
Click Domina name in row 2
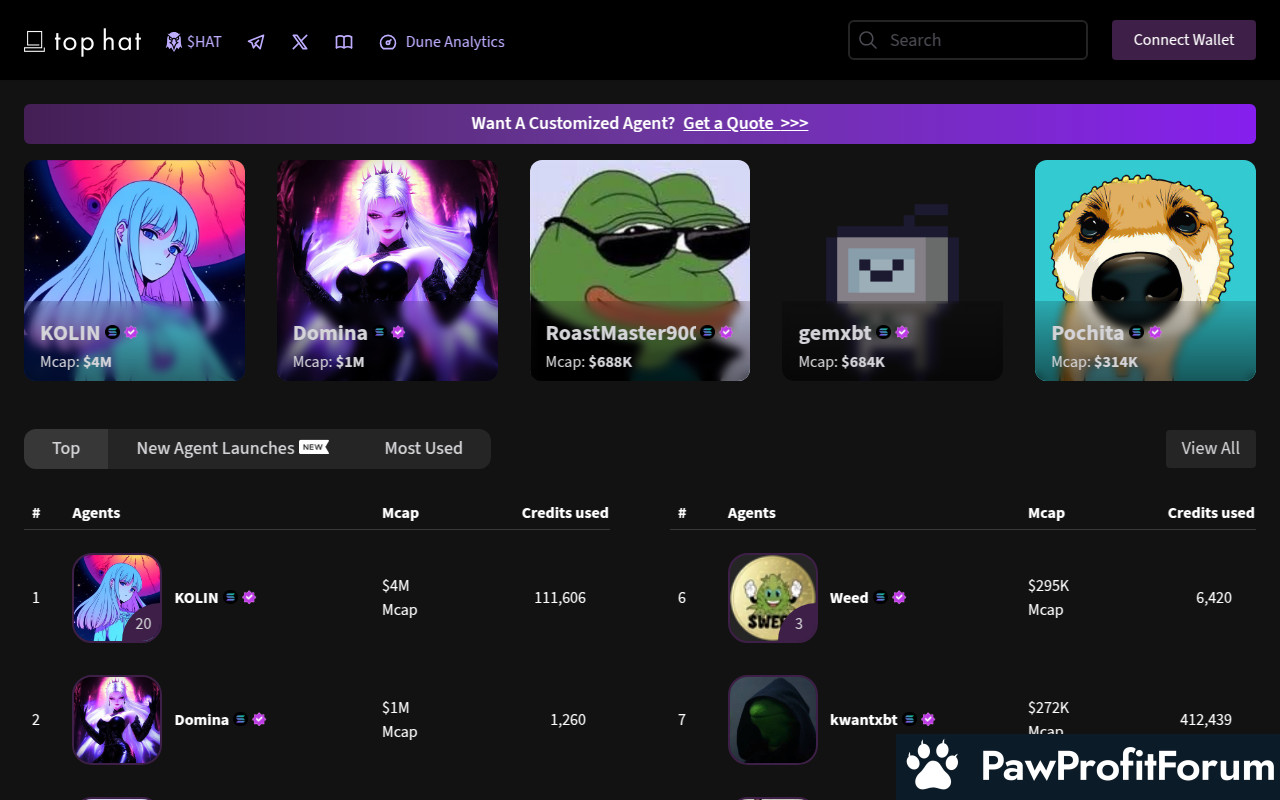[202, 720]
